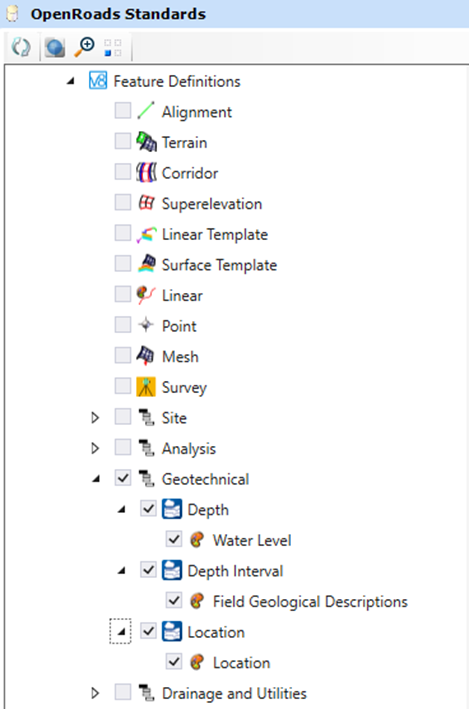Viewport: 469px width, 709px height.
Task: Enable the Alignment checkbox
Action: pyautogui.click(x=123, y=111)
